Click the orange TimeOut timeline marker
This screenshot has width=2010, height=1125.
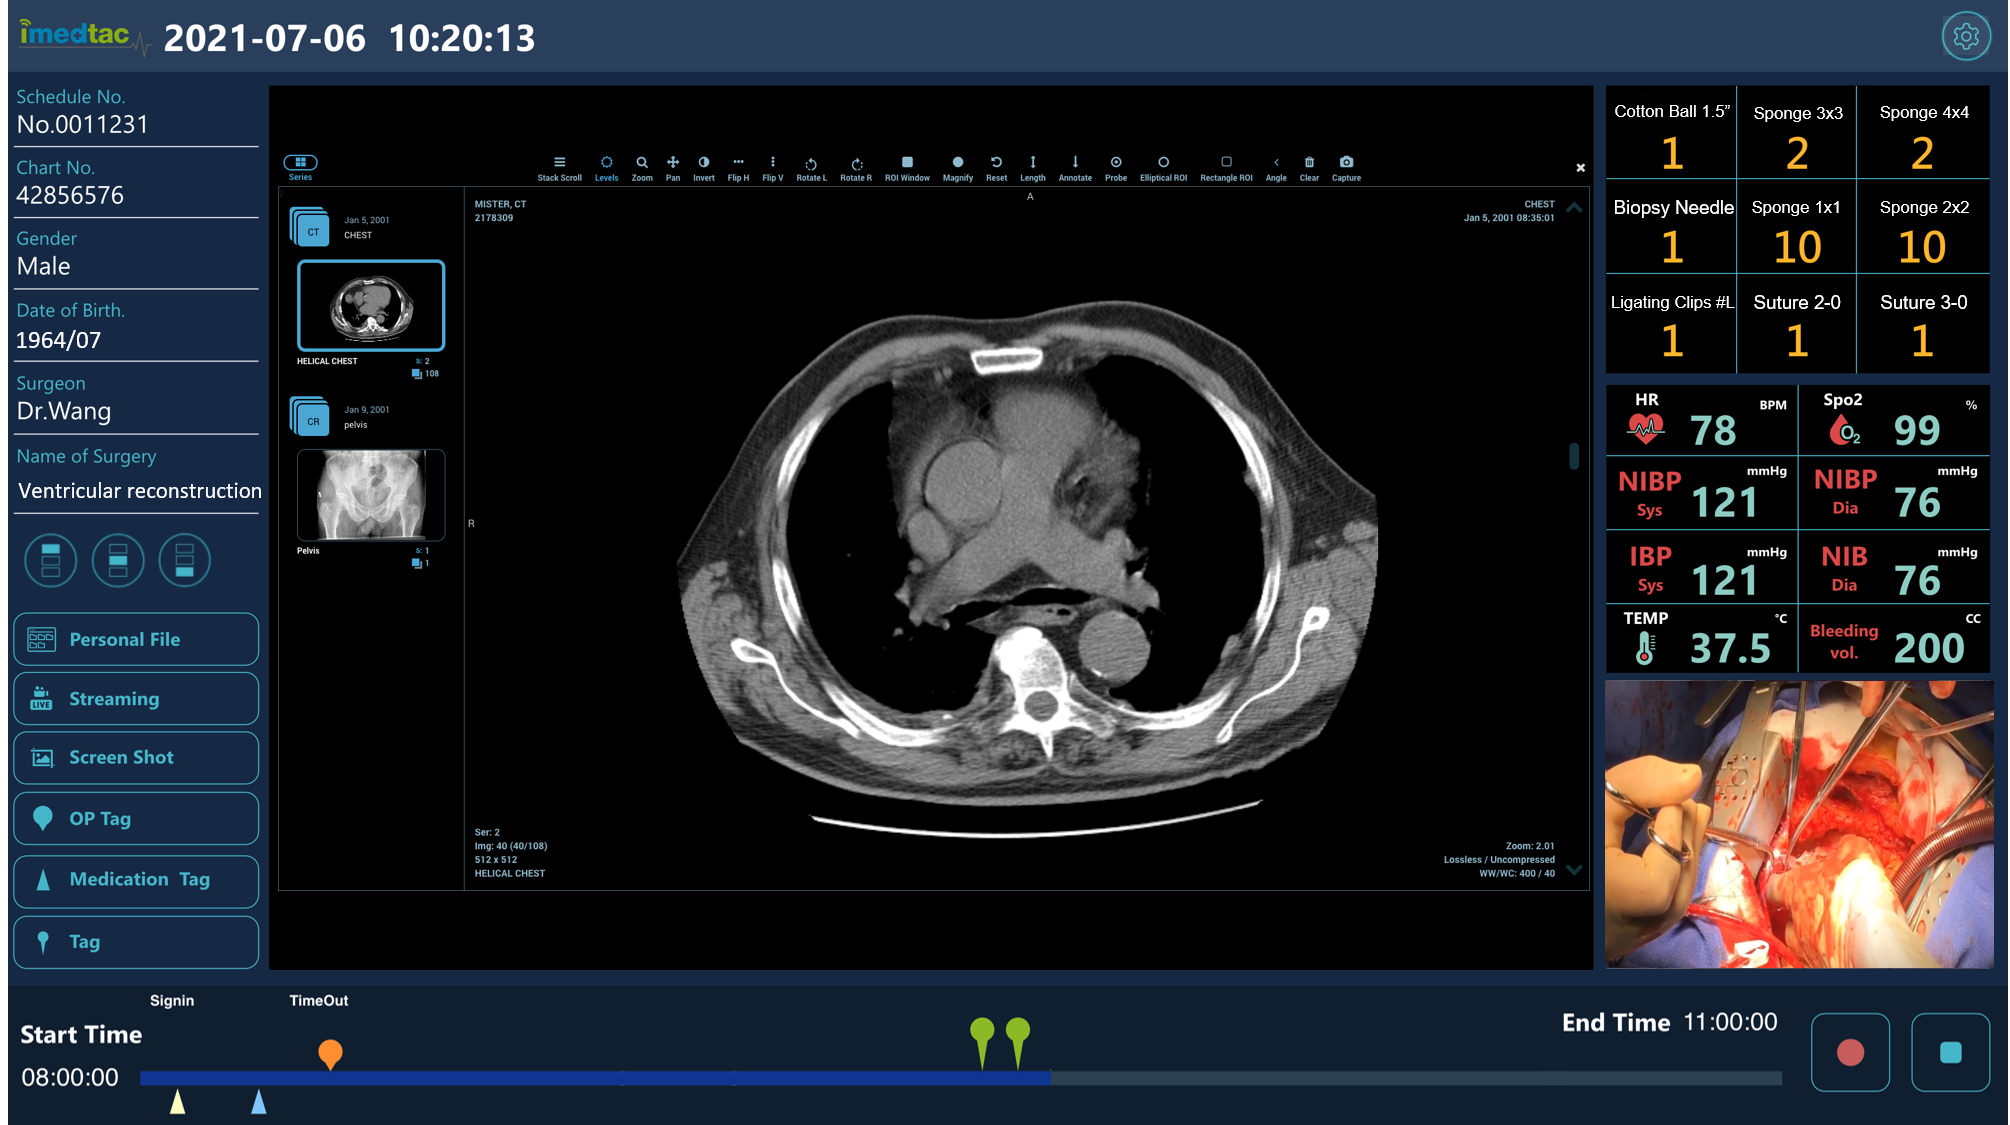point(330,1053)
